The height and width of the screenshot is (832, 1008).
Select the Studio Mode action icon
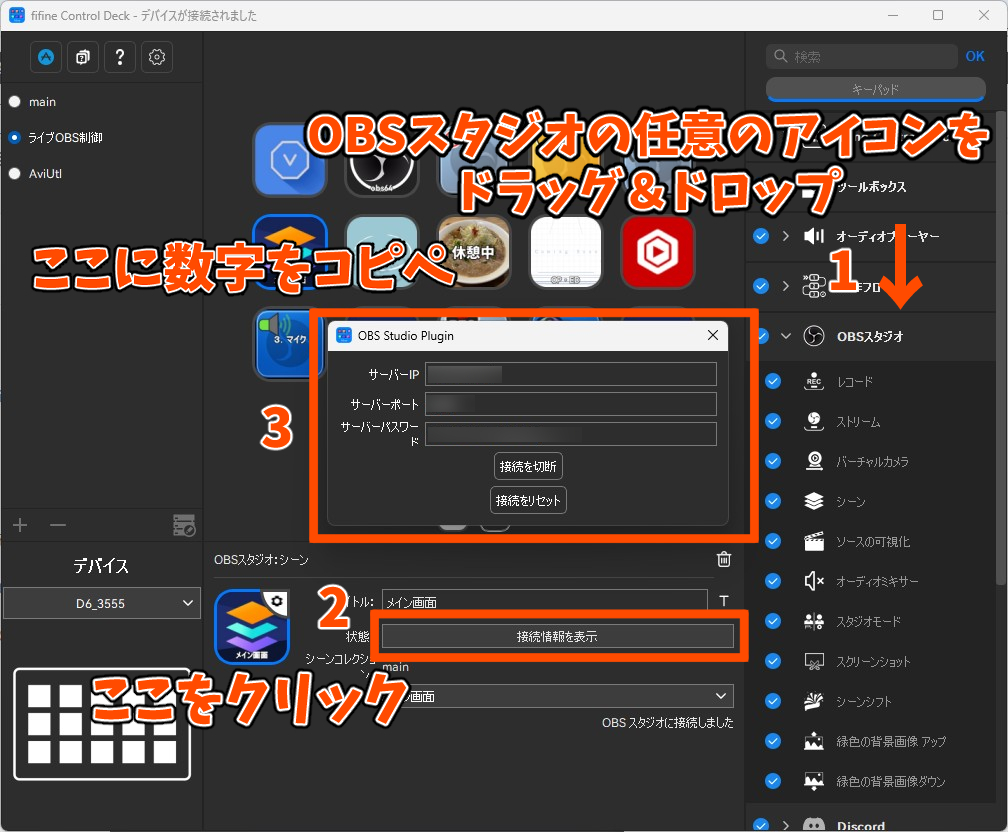(814, 622)
